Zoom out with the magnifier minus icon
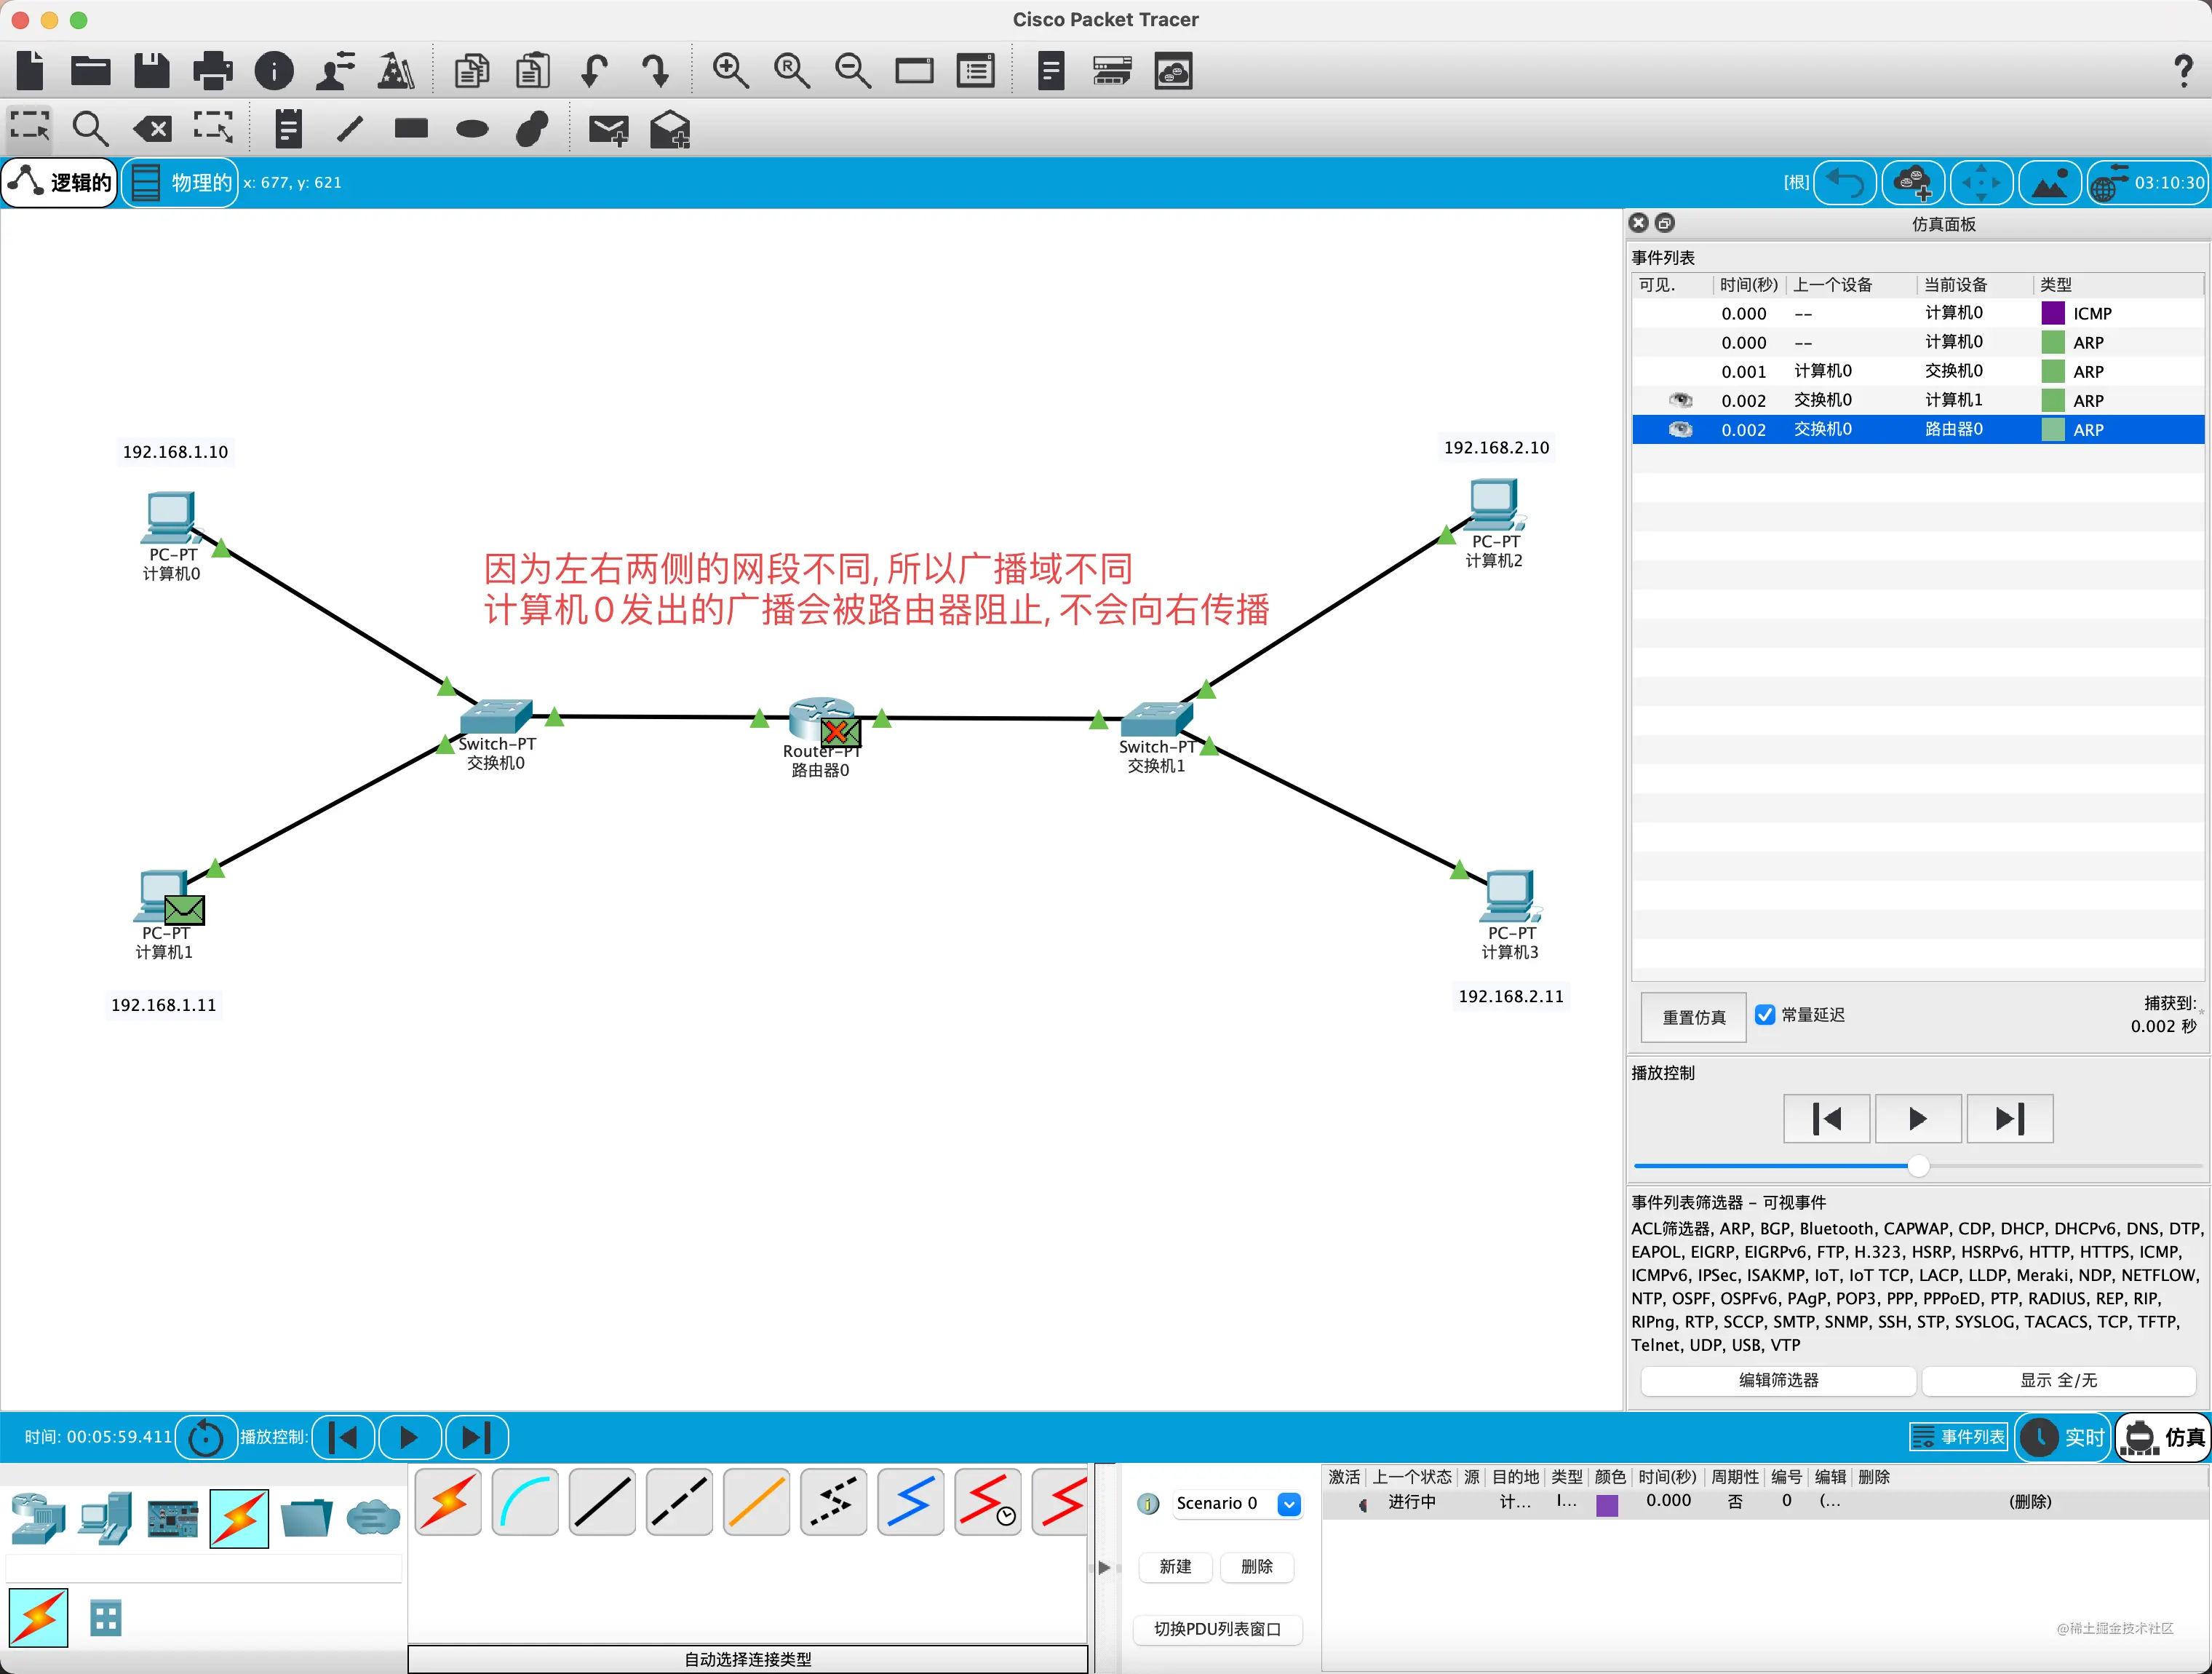Screen dimensions: 2212x1674 point(853,71)
